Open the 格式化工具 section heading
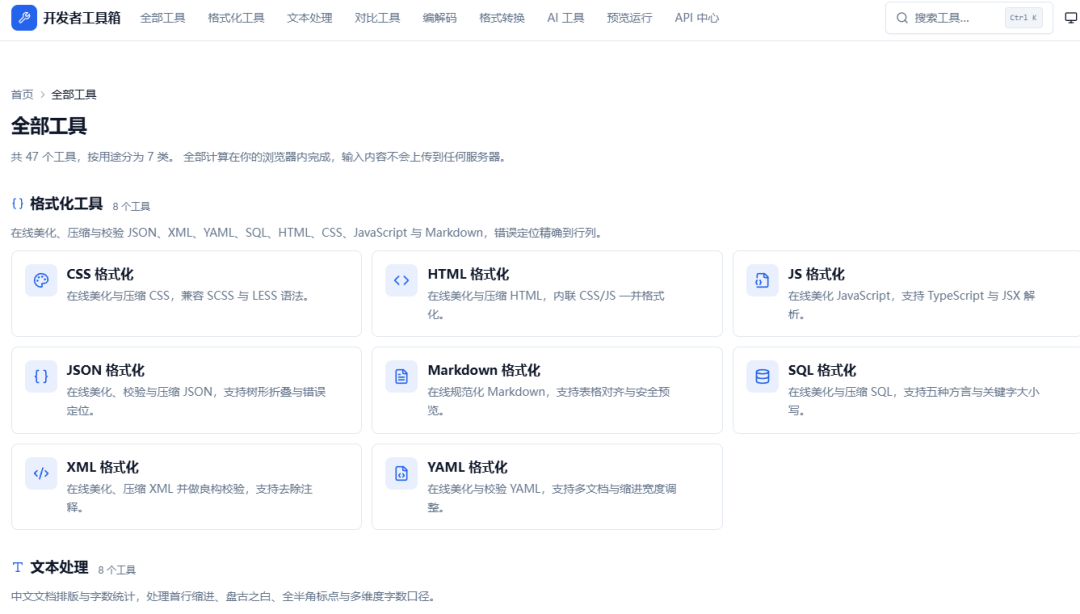Viewport: 1080px width, 614px height. 66,204
